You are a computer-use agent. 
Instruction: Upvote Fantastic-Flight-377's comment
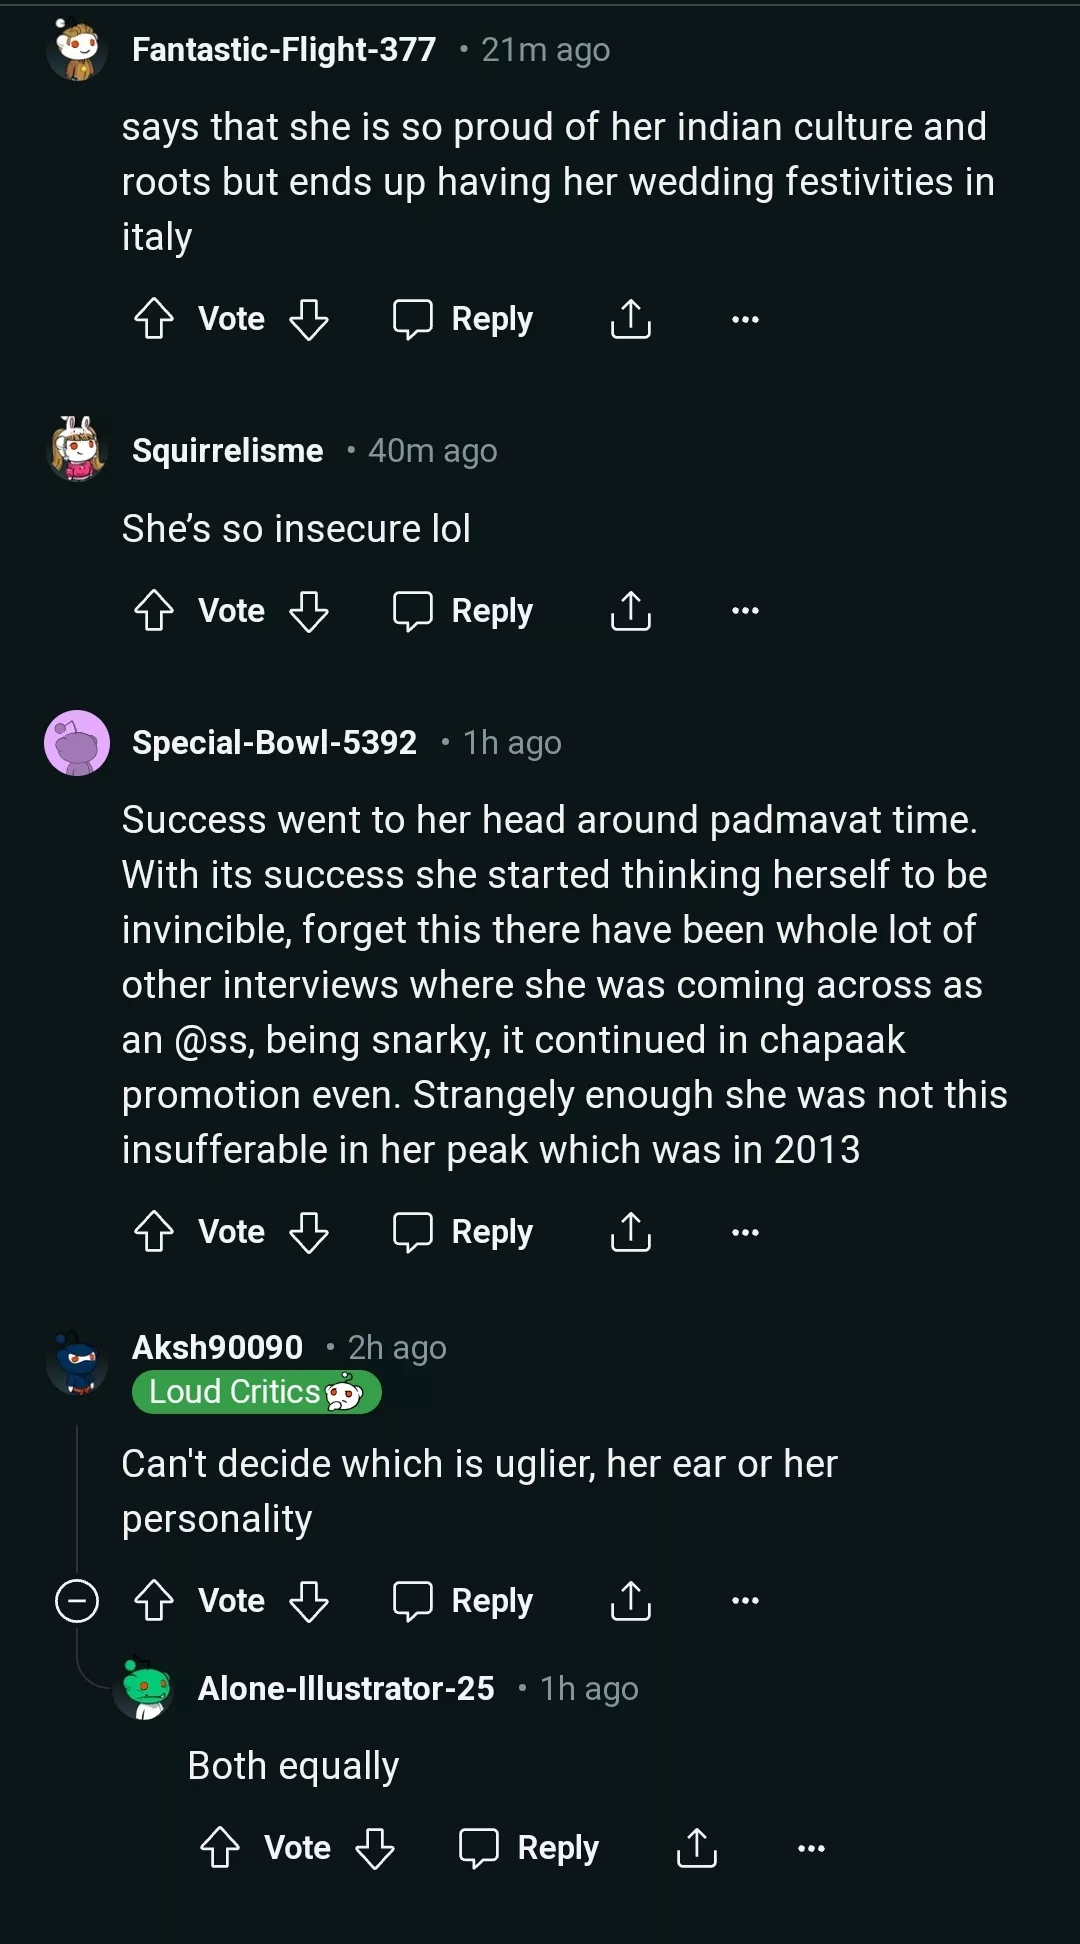coord(154,319)
